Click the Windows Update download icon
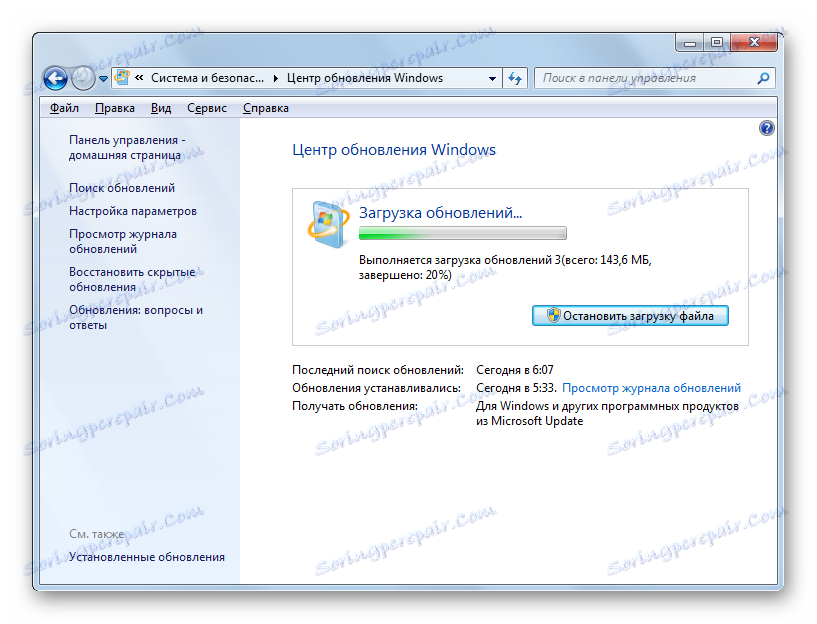The width and height of the screenshot is (817, 624). point(328,224)
